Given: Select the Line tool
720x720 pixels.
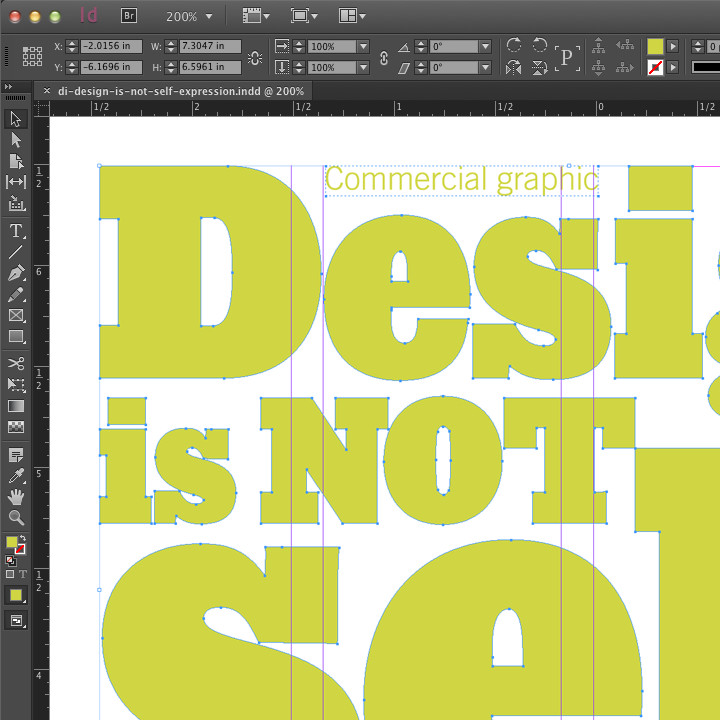Looking at the screenshot, I should 16,251.
